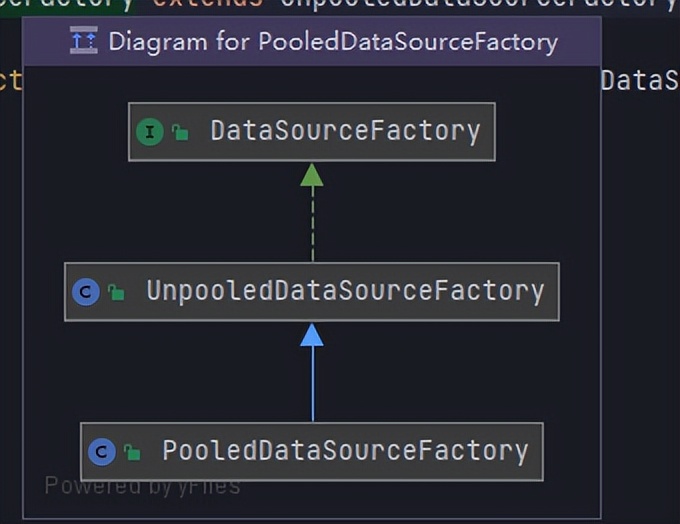
Task: Click the blue extends arrowhead below UnpooledDataSourceFactory
Action: coord(312,335)
